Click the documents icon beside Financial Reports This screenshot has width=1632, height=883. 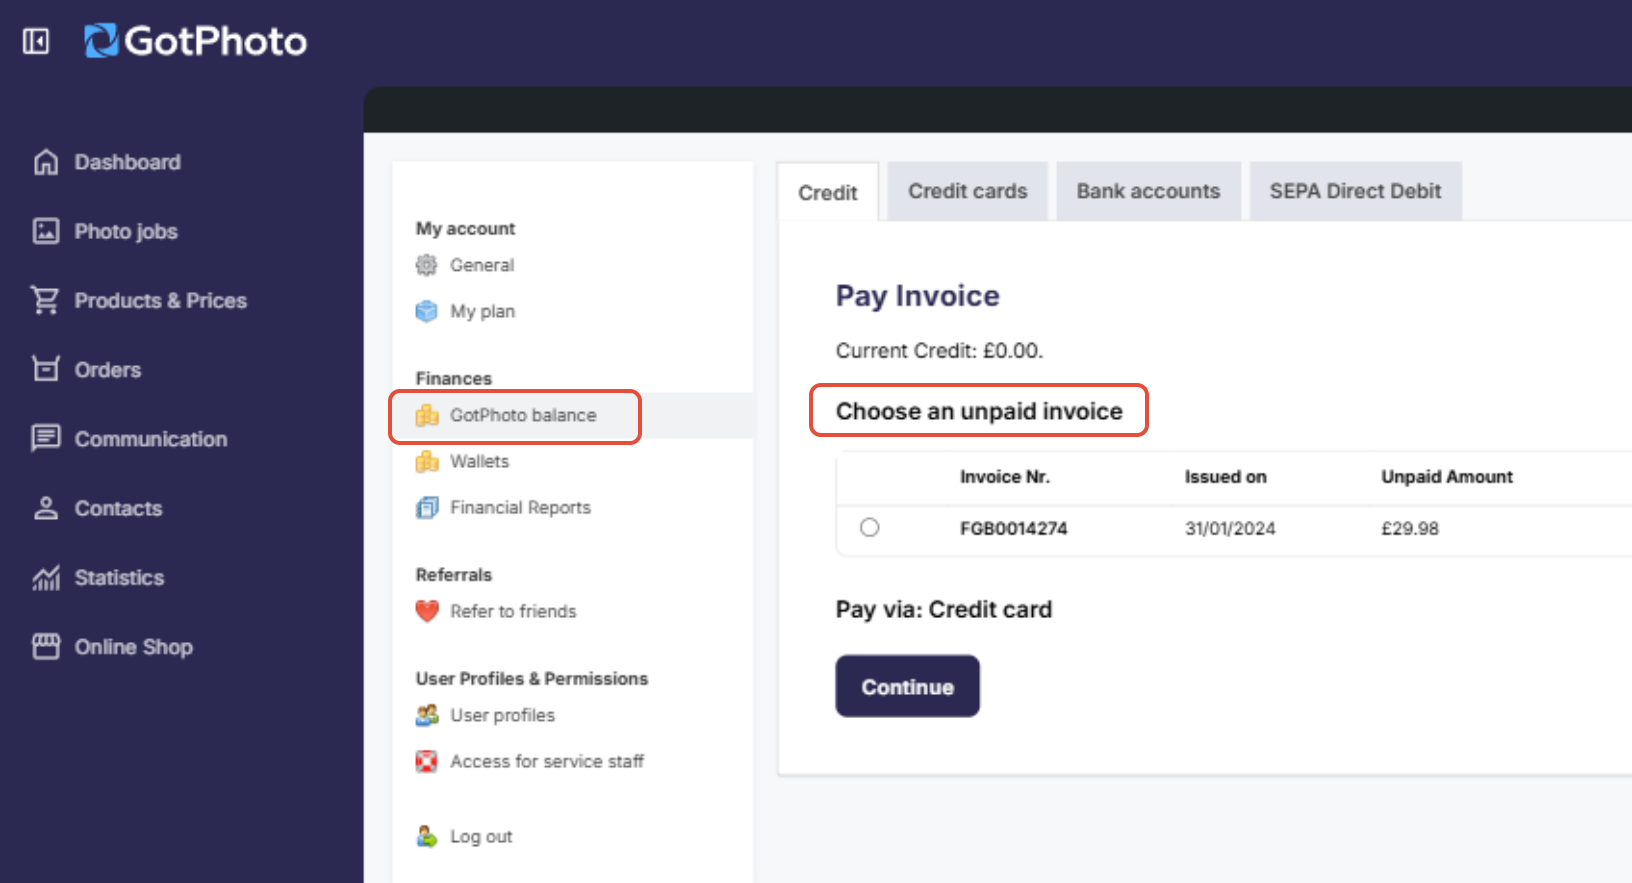427,507
